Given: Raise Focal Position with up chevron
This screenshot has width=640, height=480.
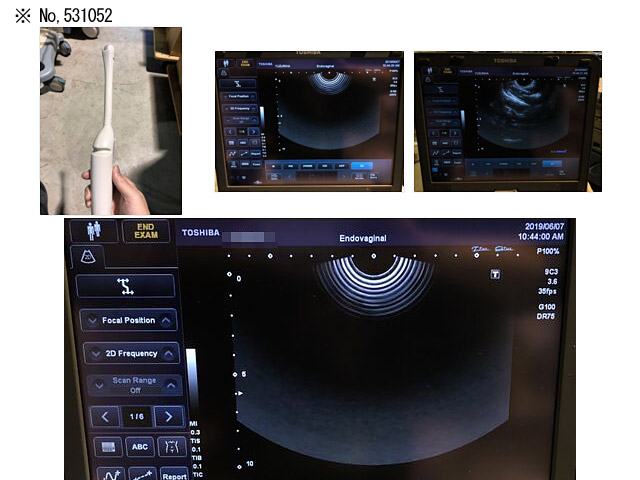Looking at the screenshot, I should click(x=166, y=320).
